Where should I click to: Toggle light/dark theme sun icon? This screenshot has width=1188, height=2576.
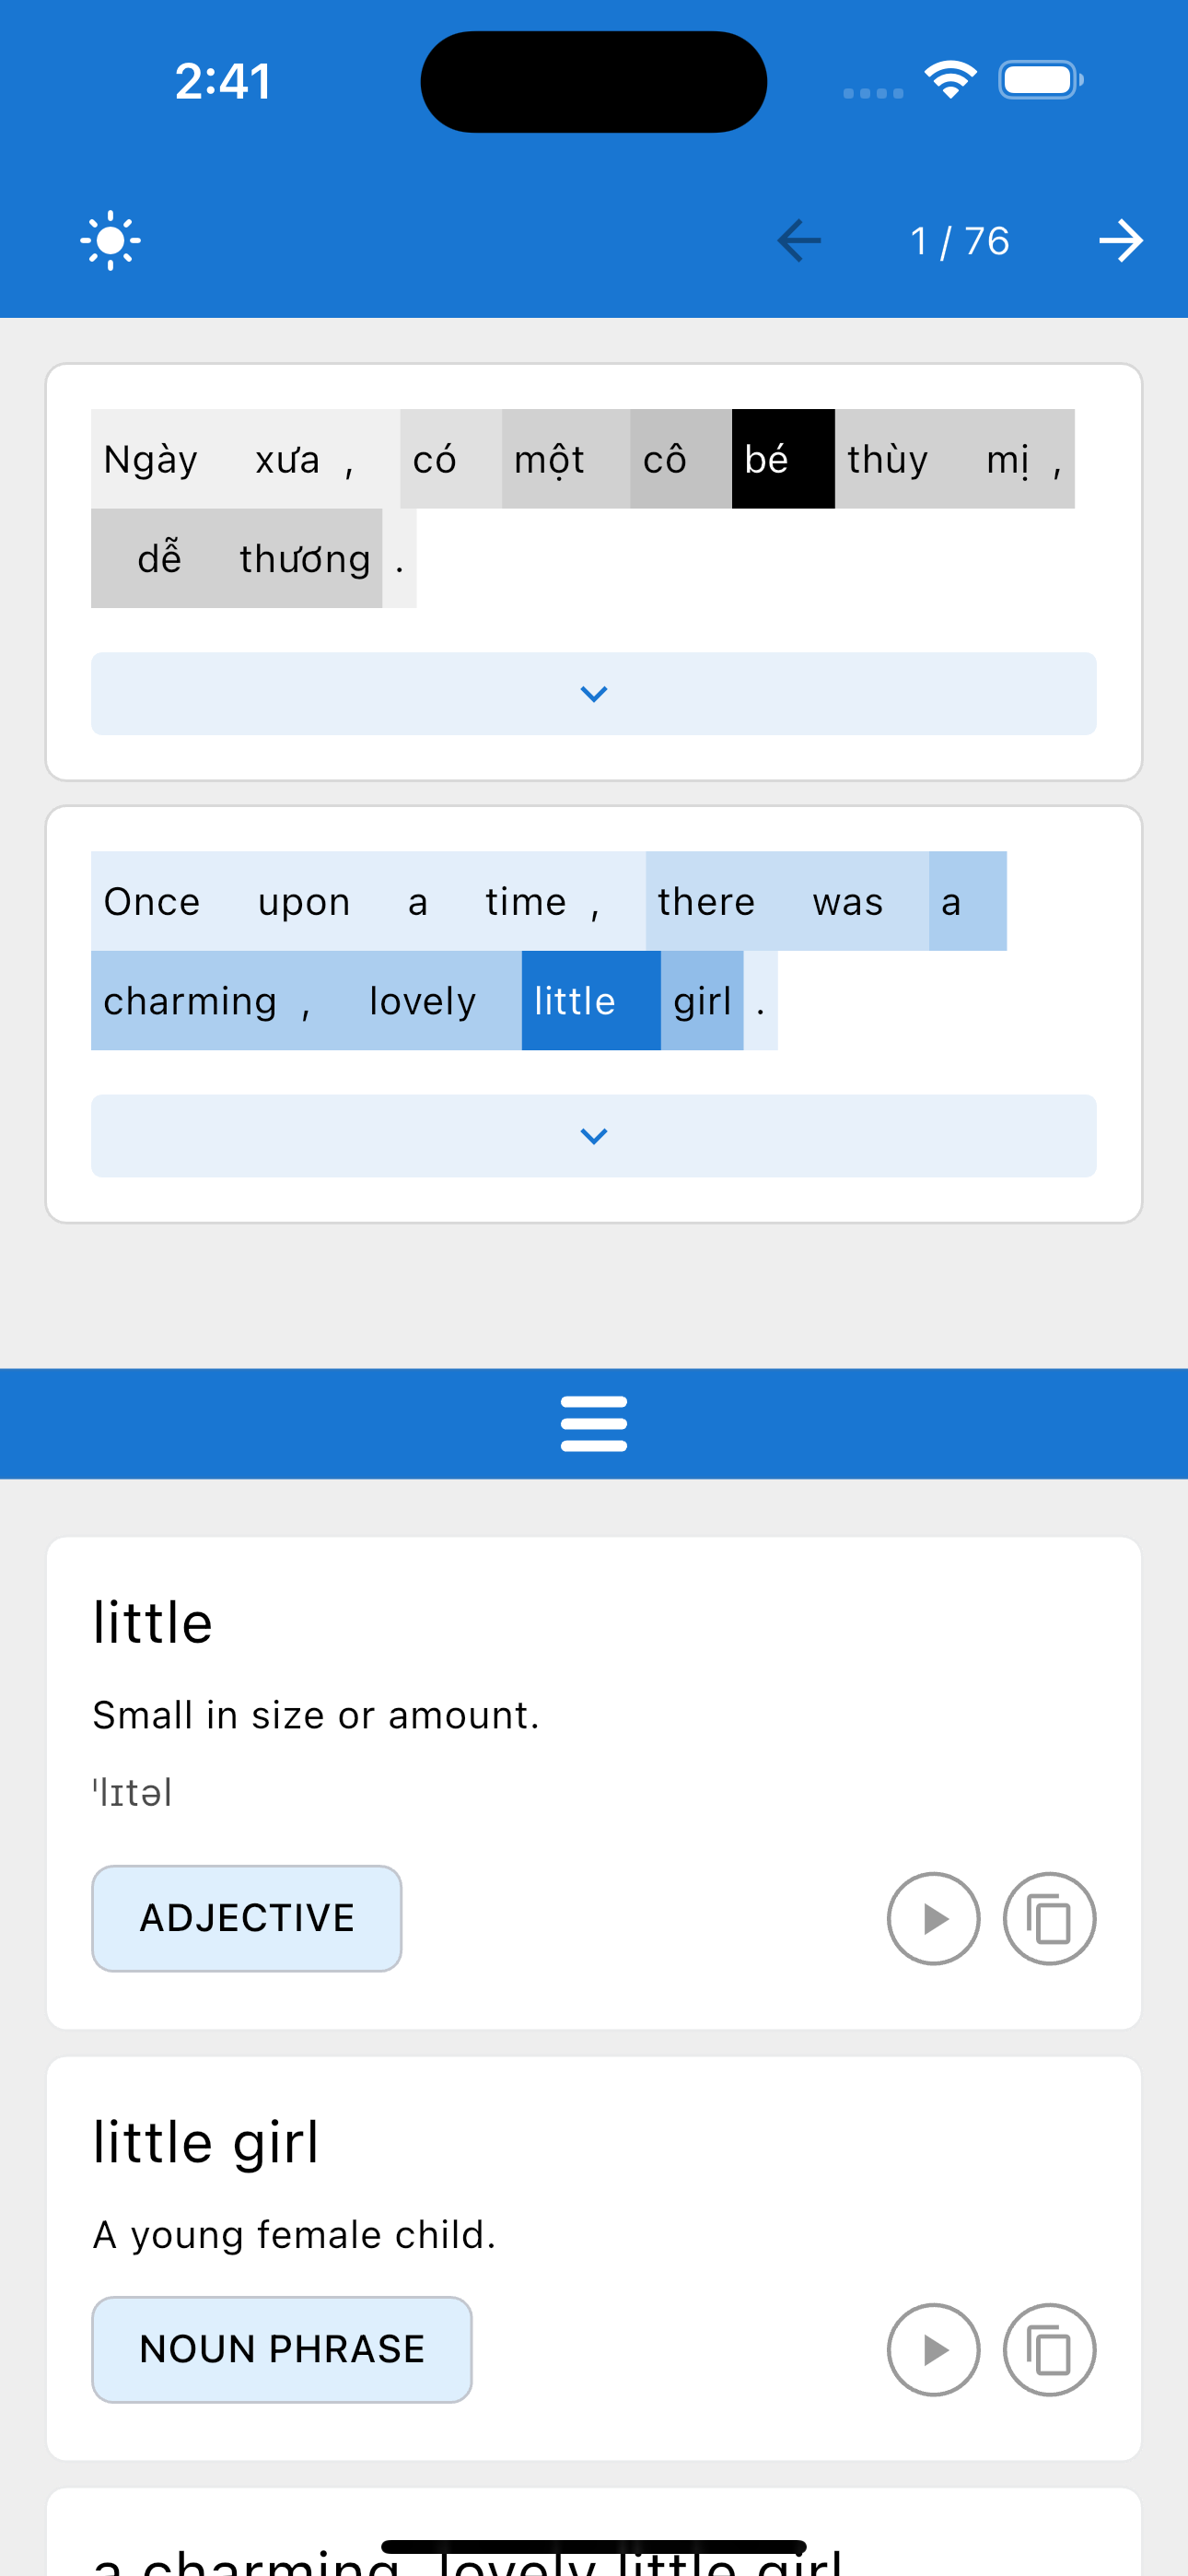point(110,240)
